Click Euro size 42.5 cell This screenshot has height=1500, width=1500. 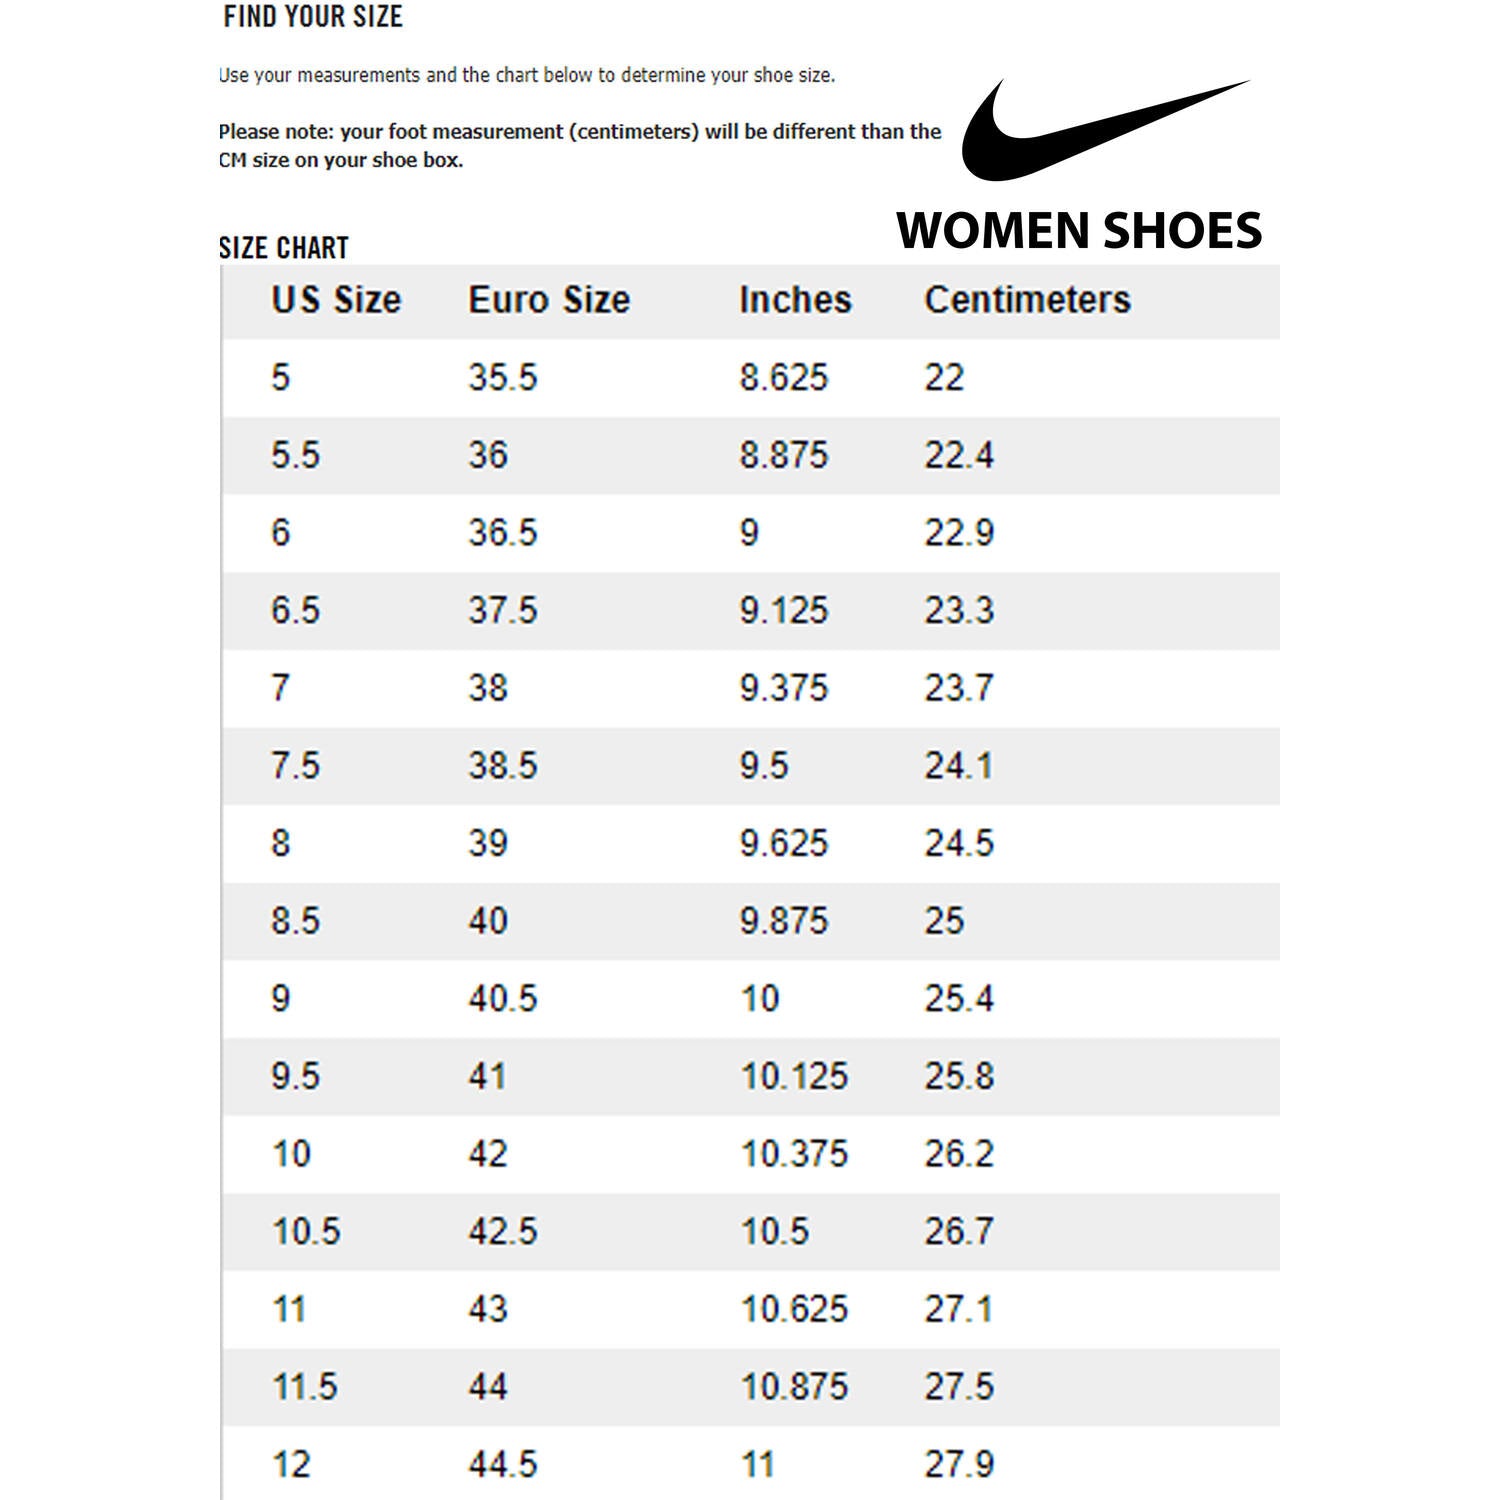(x=503, y=1232)
